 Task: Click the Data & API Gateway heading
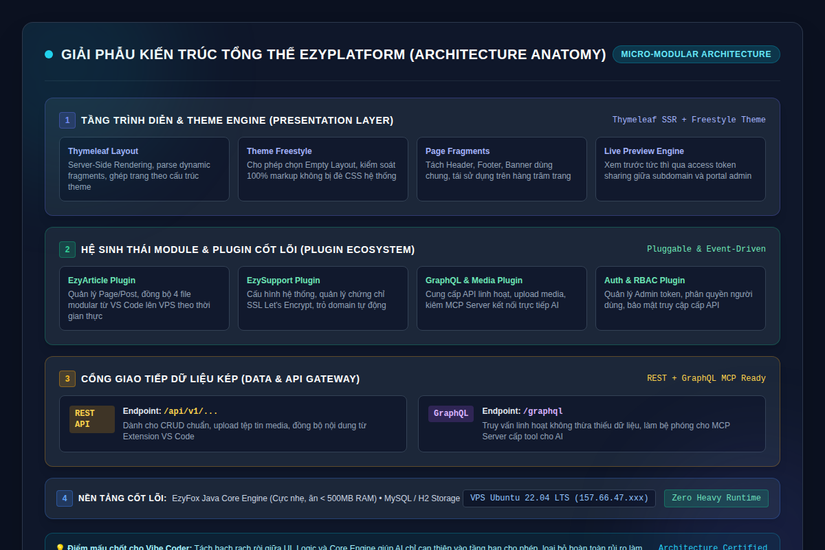click(x=220, y=378)
